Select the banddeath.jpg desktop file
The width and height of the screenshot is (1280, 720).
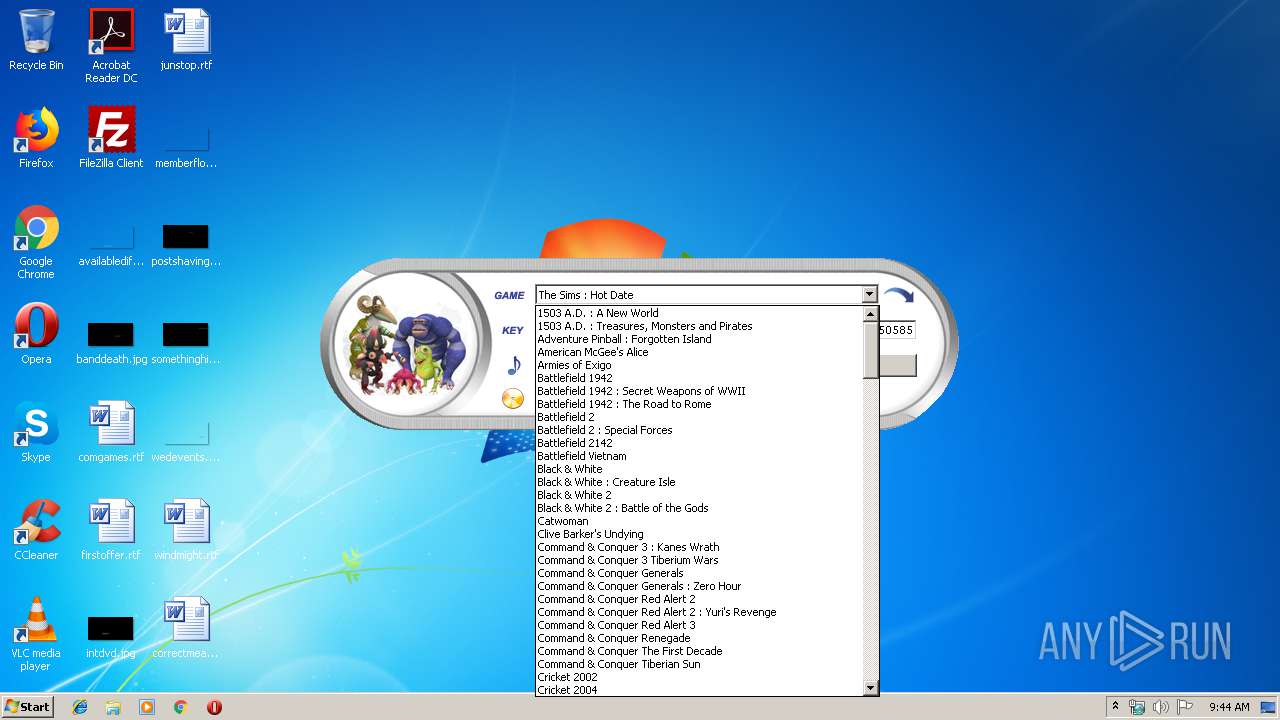pos(111,342)
